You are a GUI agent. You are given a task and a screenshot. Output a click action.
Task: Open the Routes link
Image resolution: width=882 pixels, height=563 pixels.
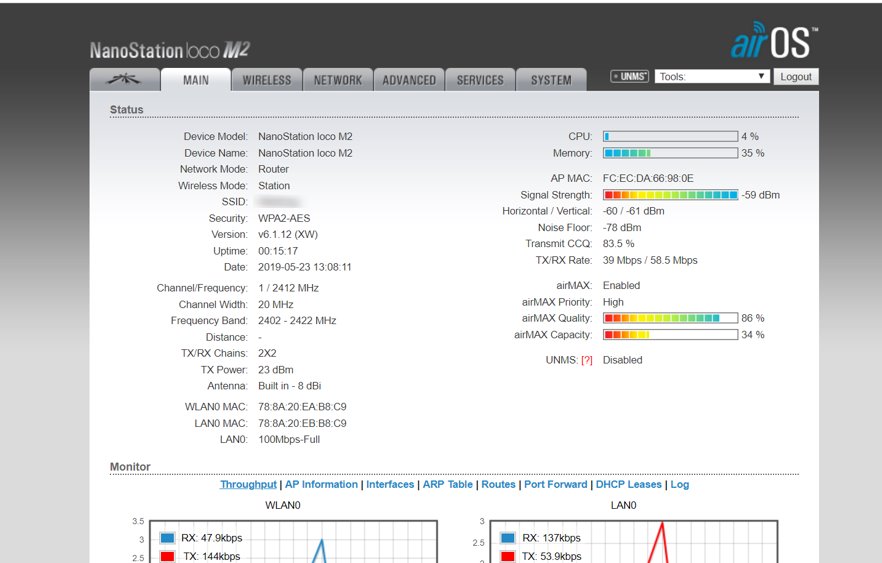[x=498, y=484]
